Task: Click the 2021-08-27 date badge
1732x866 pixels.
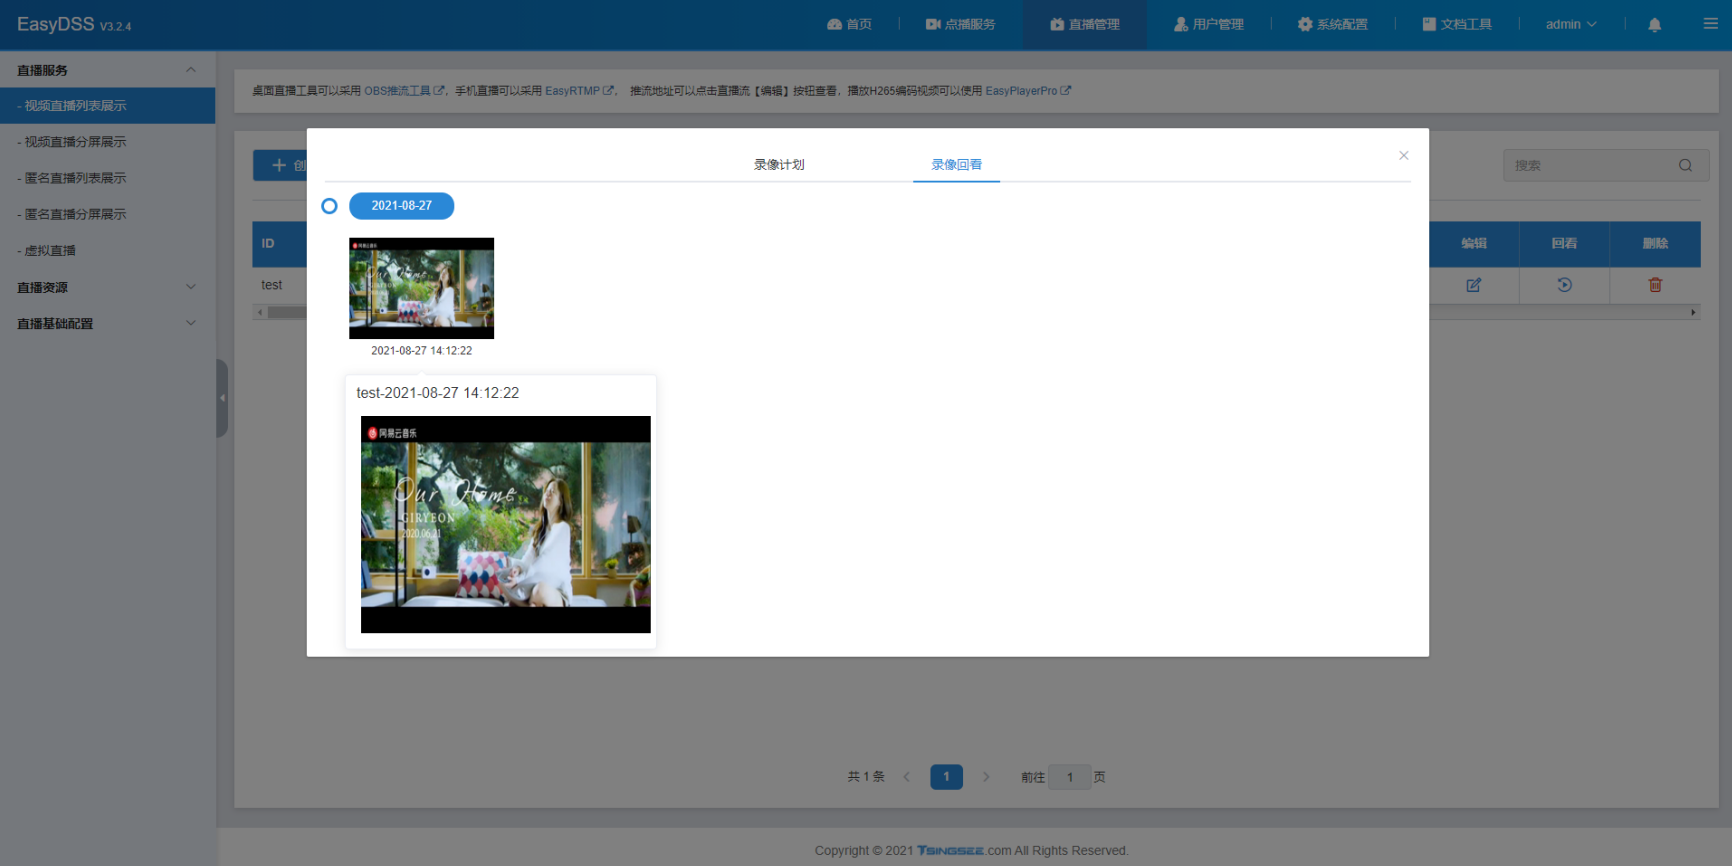Action: click(401, 206)
